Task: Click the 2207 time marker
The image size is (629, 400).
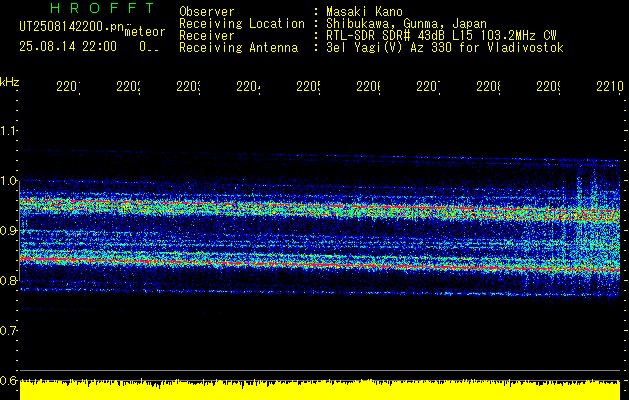Action: pos(428,87)
